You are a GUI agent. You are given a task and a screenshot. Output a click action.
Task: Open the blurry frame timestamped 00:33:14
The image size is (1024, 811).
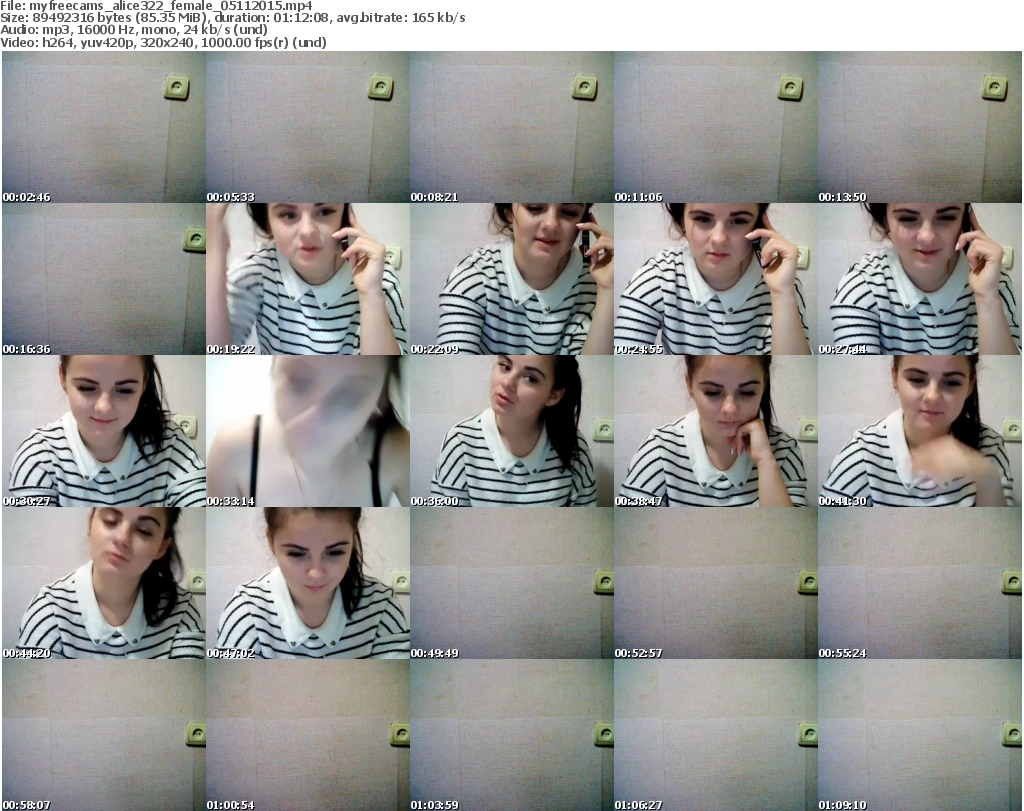[308, 431]
